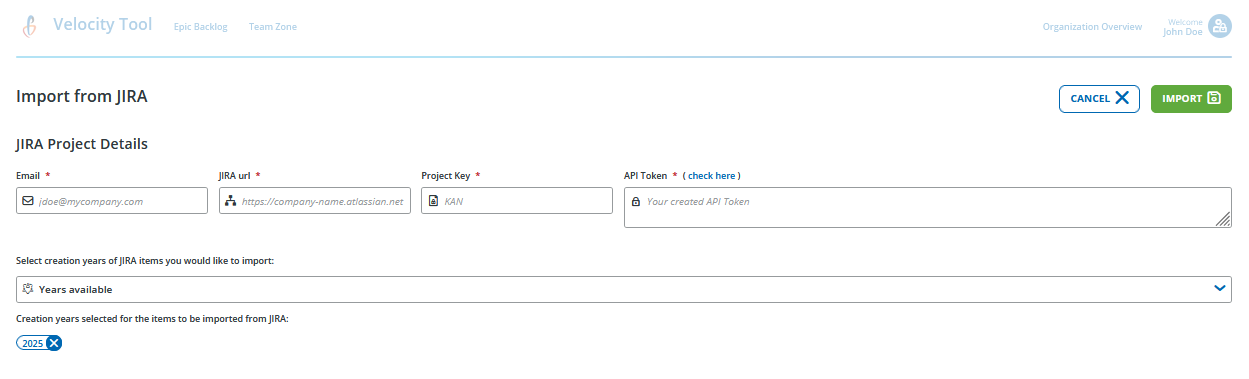Click the lock icon in API Token field
The image size is (1249, 379).
click(x=636, y=202)
